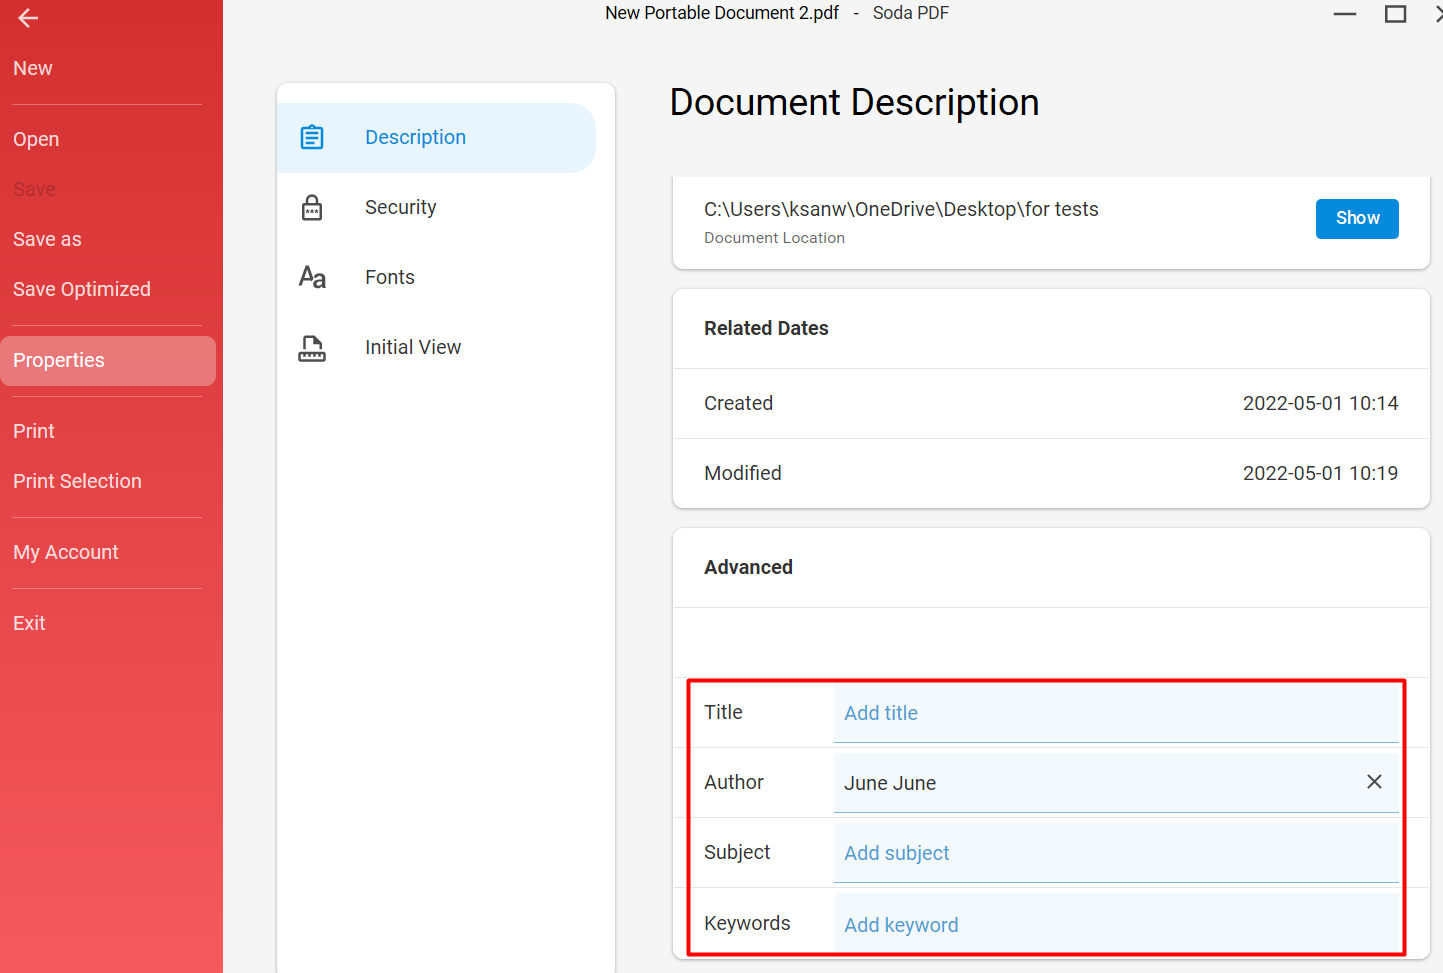Screen dimensions: 1443x973
Task: Go back using the top-left arrow
Action: pyautogui.click(x=28, y=18)
